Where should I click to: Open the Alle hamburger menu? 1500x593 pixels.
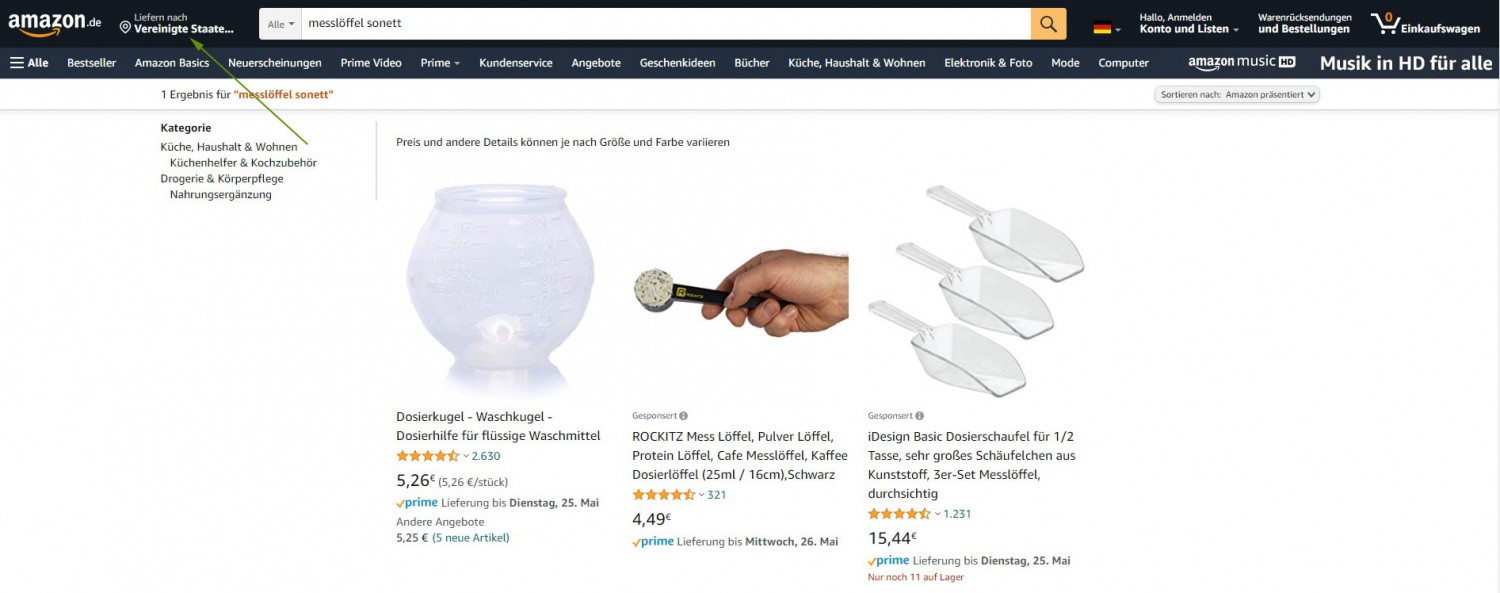pos(29,63)
